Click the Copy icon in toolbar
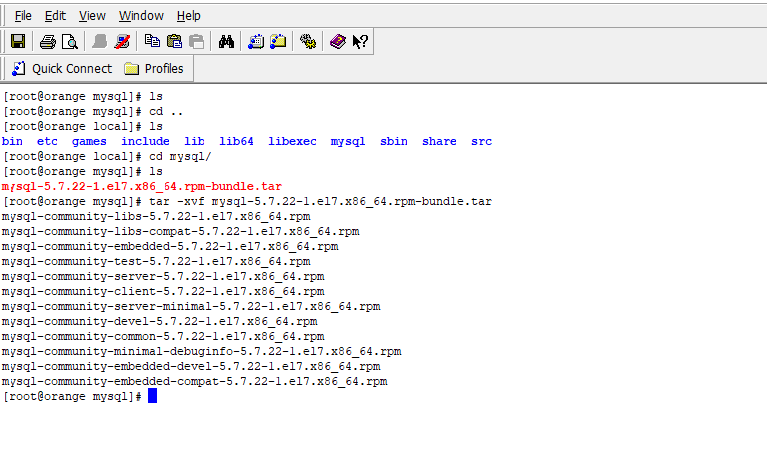This screenshot has width=767, height=470. click(152, 42)
